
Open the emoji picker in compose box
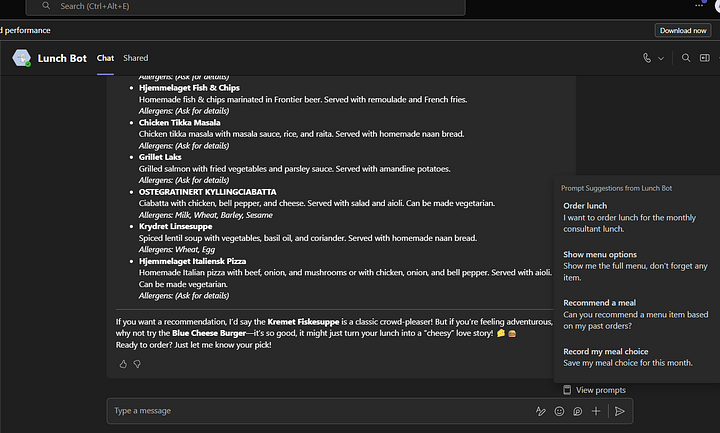tap(559, 411)
